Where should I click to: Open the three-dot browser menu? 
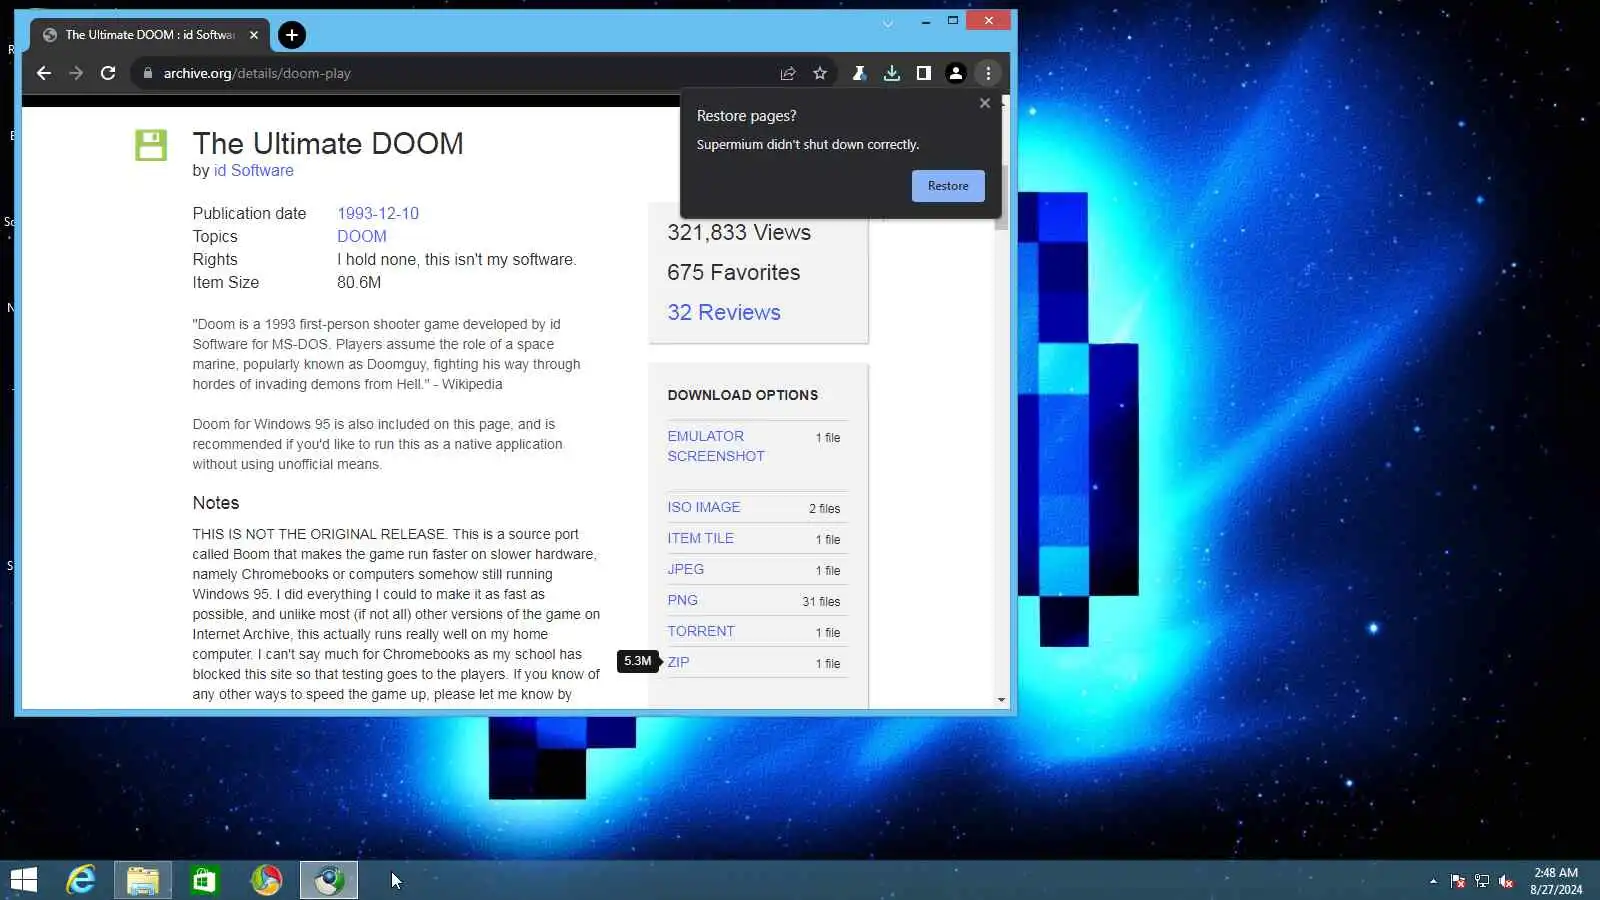pos(988,73)
